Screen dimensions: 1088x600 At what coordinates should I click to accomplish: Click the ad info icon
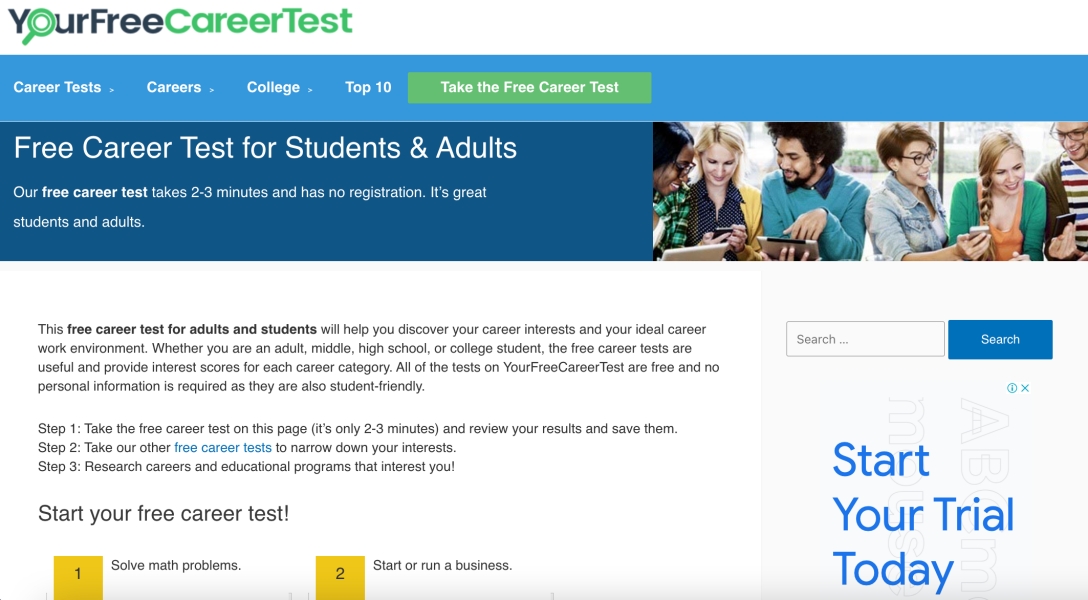tap(1012, 388)
